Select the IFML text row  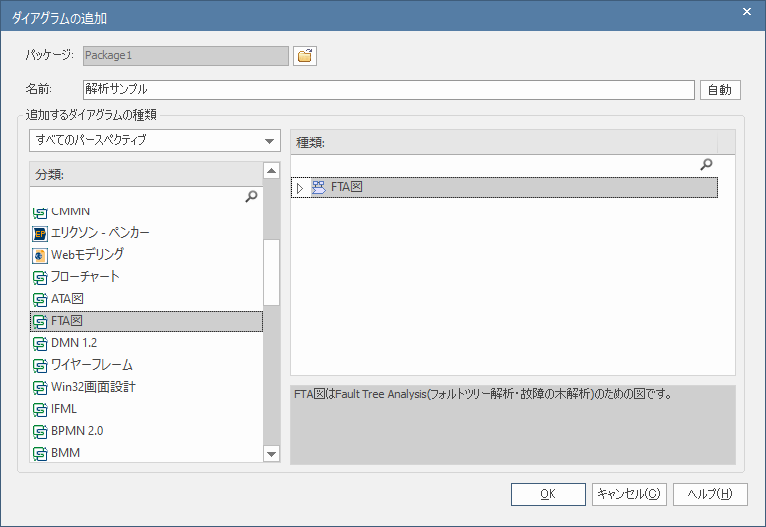click(x=64, y=409)
